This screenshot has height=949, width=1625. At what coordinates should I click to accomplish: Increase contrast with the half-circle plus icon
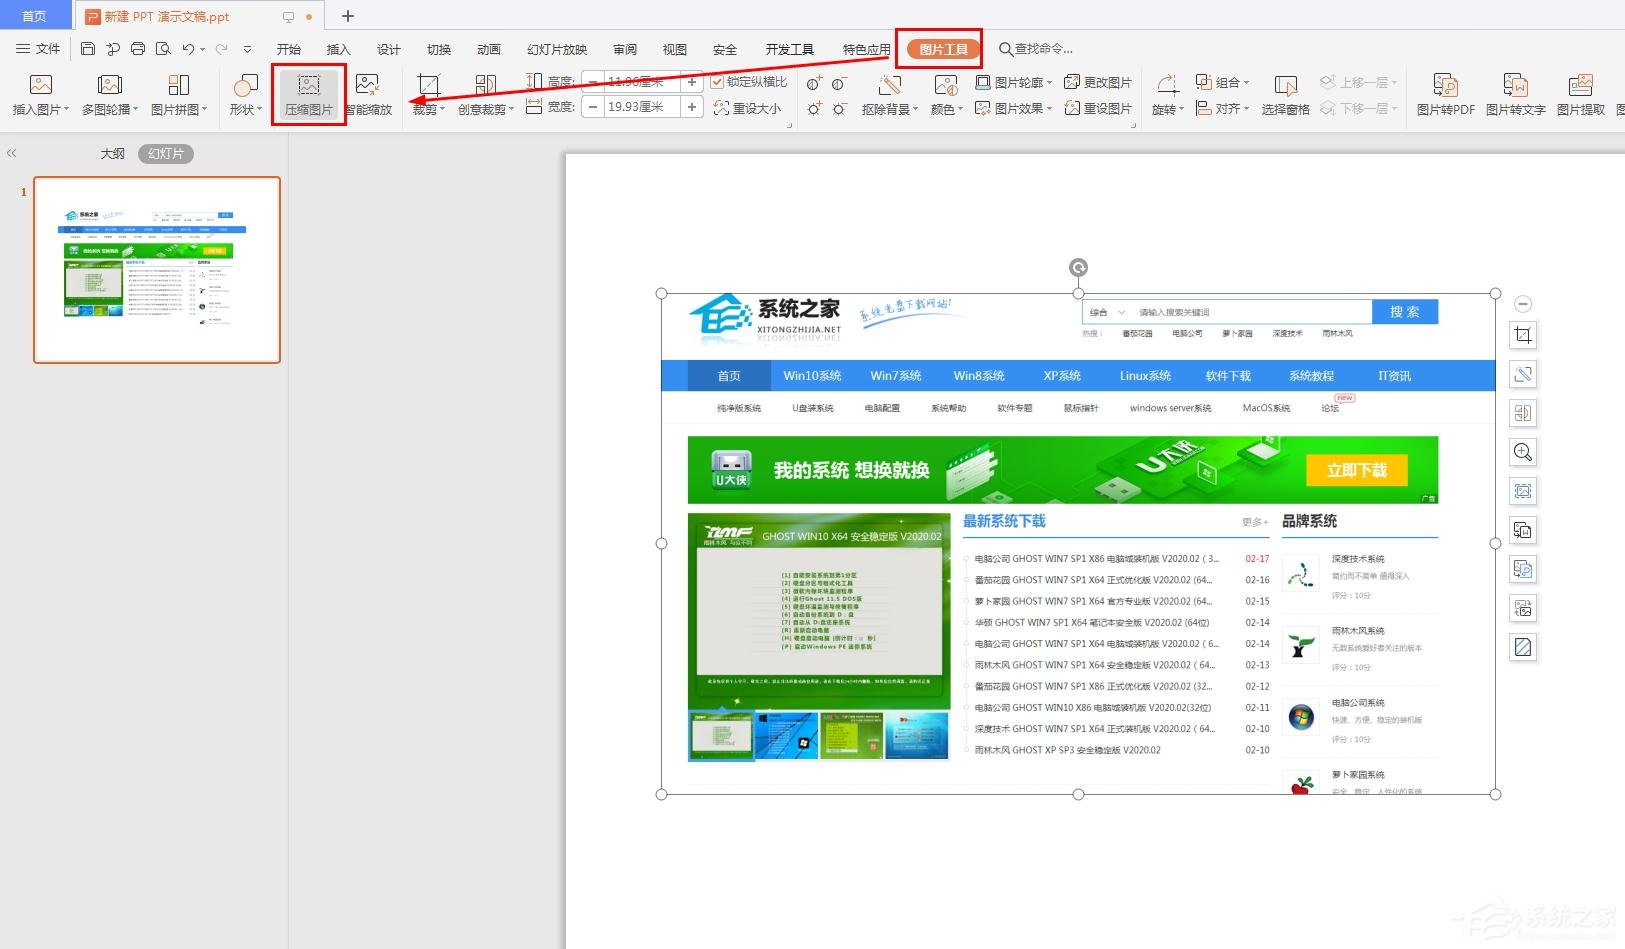click(814, 82)
